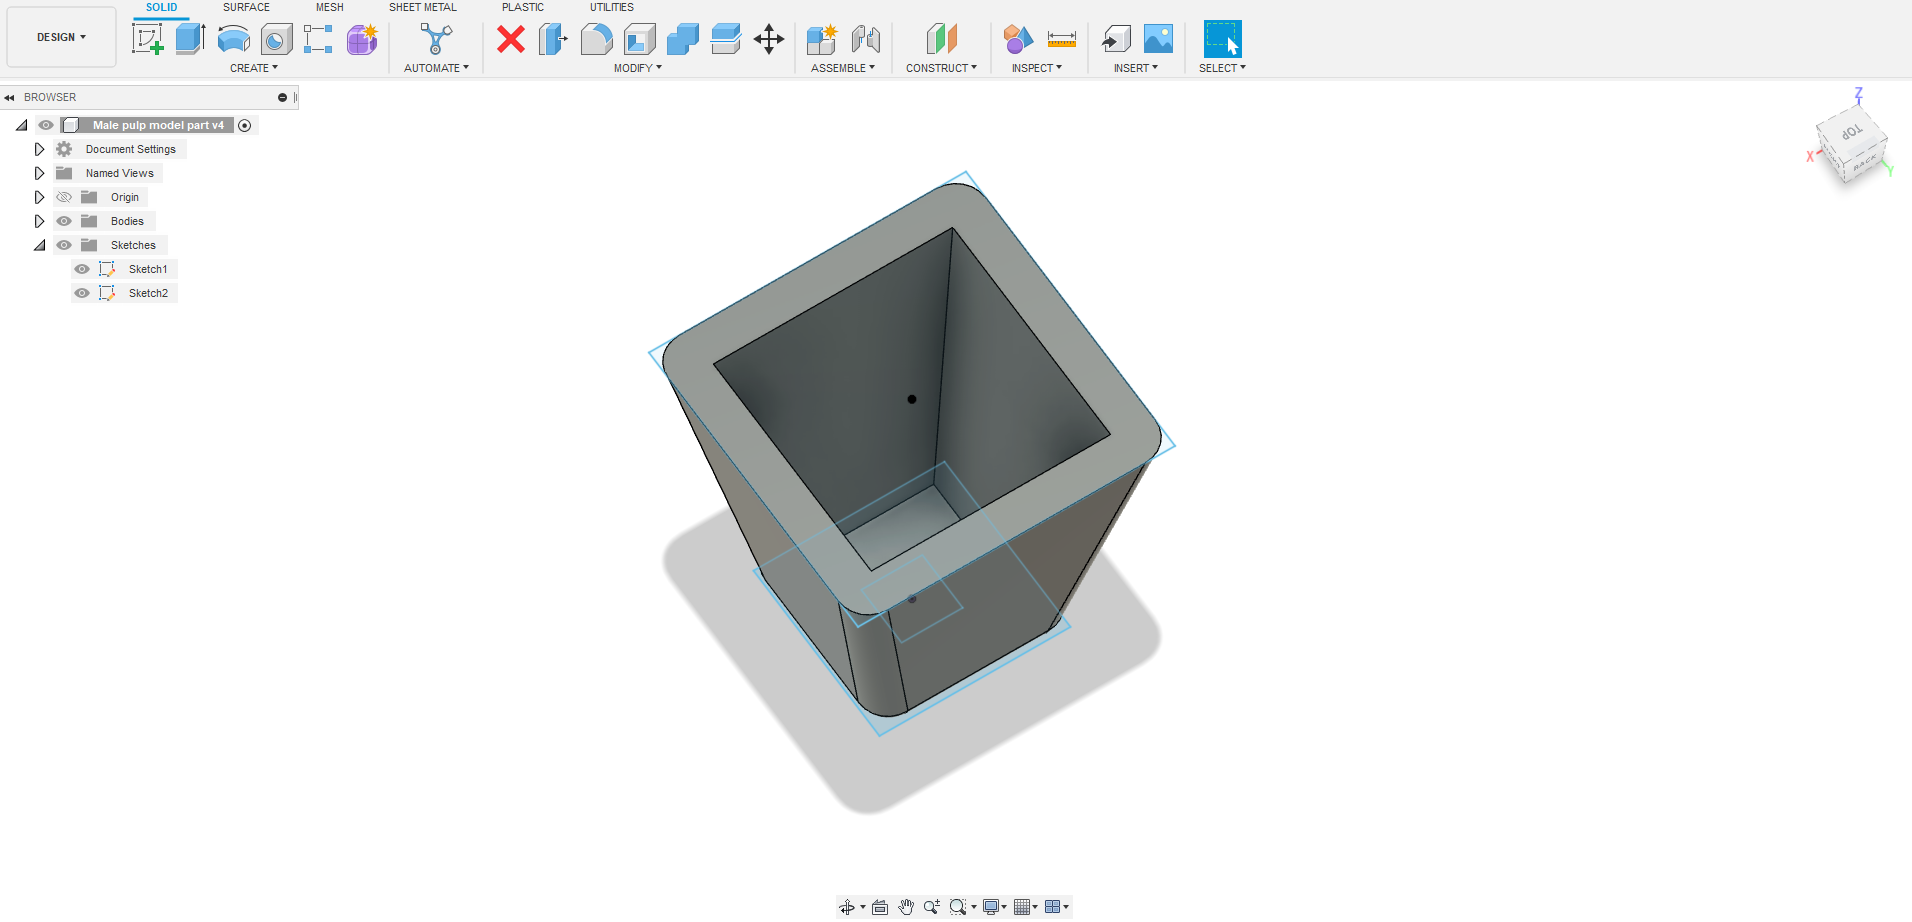Choose the Hole tool
The height and width of the screenshot is (922, 1912).
(276, 39)
